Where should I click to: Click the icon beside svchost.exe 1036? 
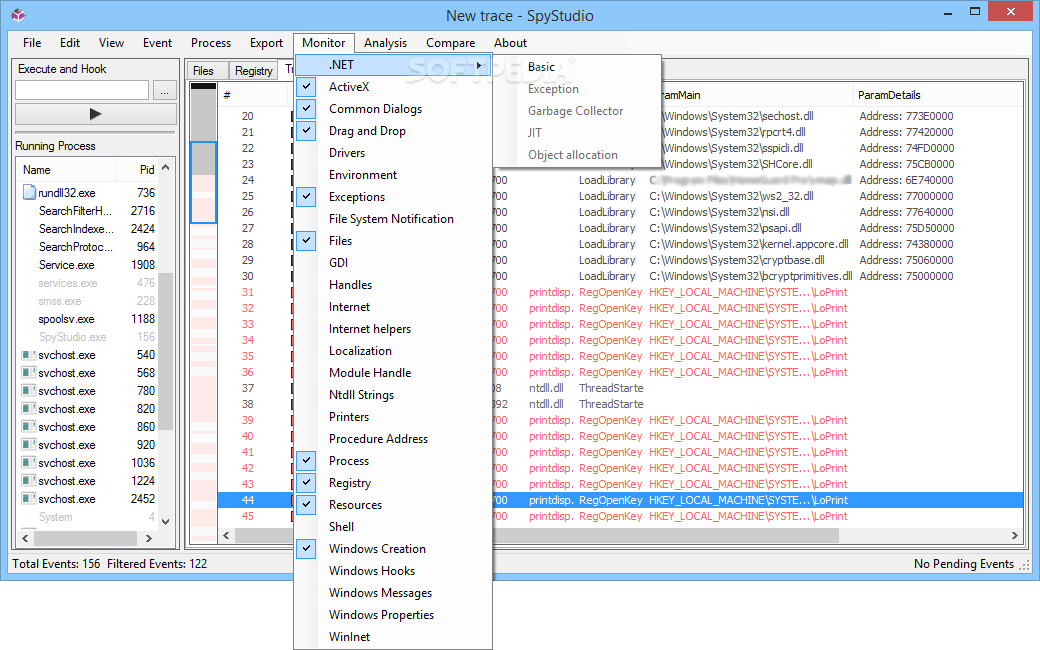29,462
